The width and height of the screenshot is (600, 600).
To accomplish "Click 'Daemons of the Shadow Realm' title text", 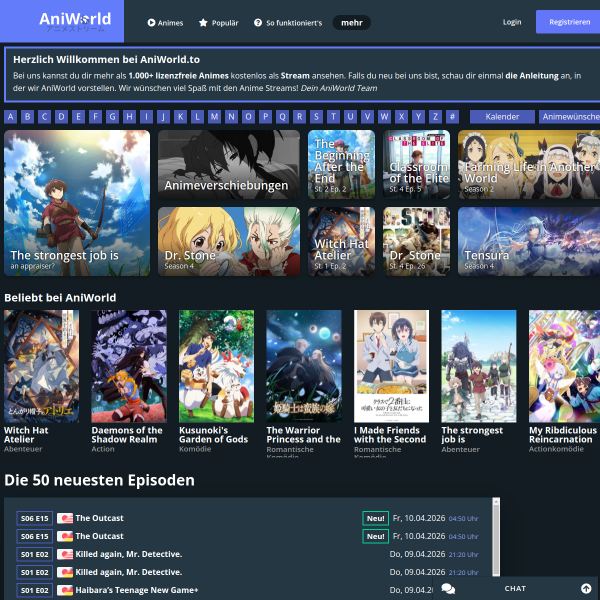I will 127,435.
